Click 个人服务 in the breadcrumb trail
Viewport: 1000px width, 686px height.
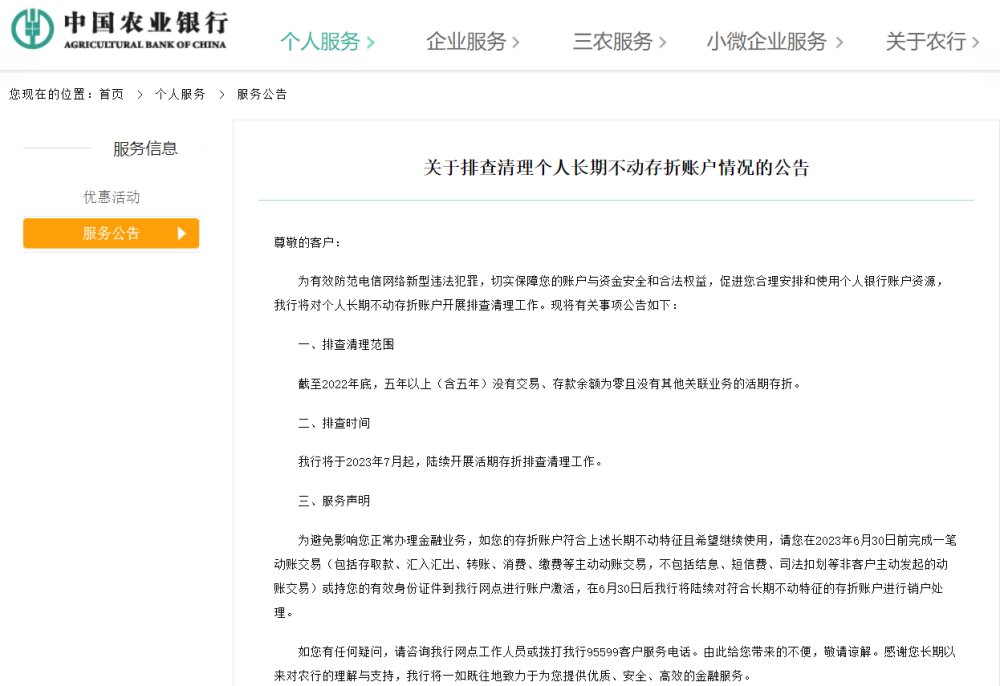[179, 94]
